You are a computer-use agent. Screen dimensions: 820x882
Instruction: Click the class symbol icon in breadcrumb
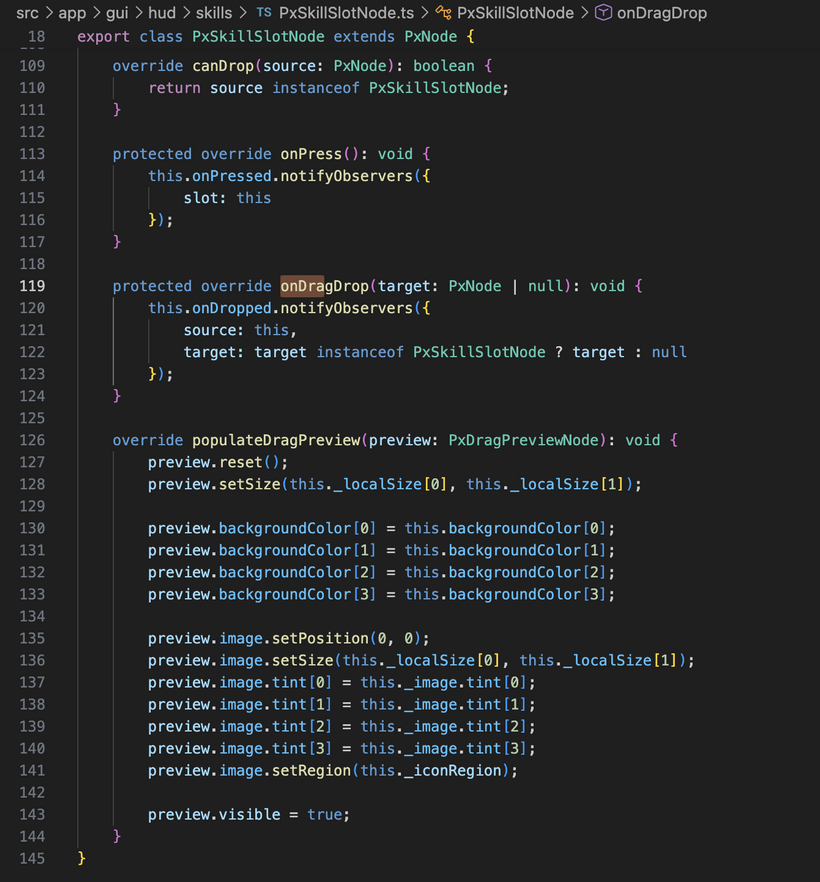444,13
